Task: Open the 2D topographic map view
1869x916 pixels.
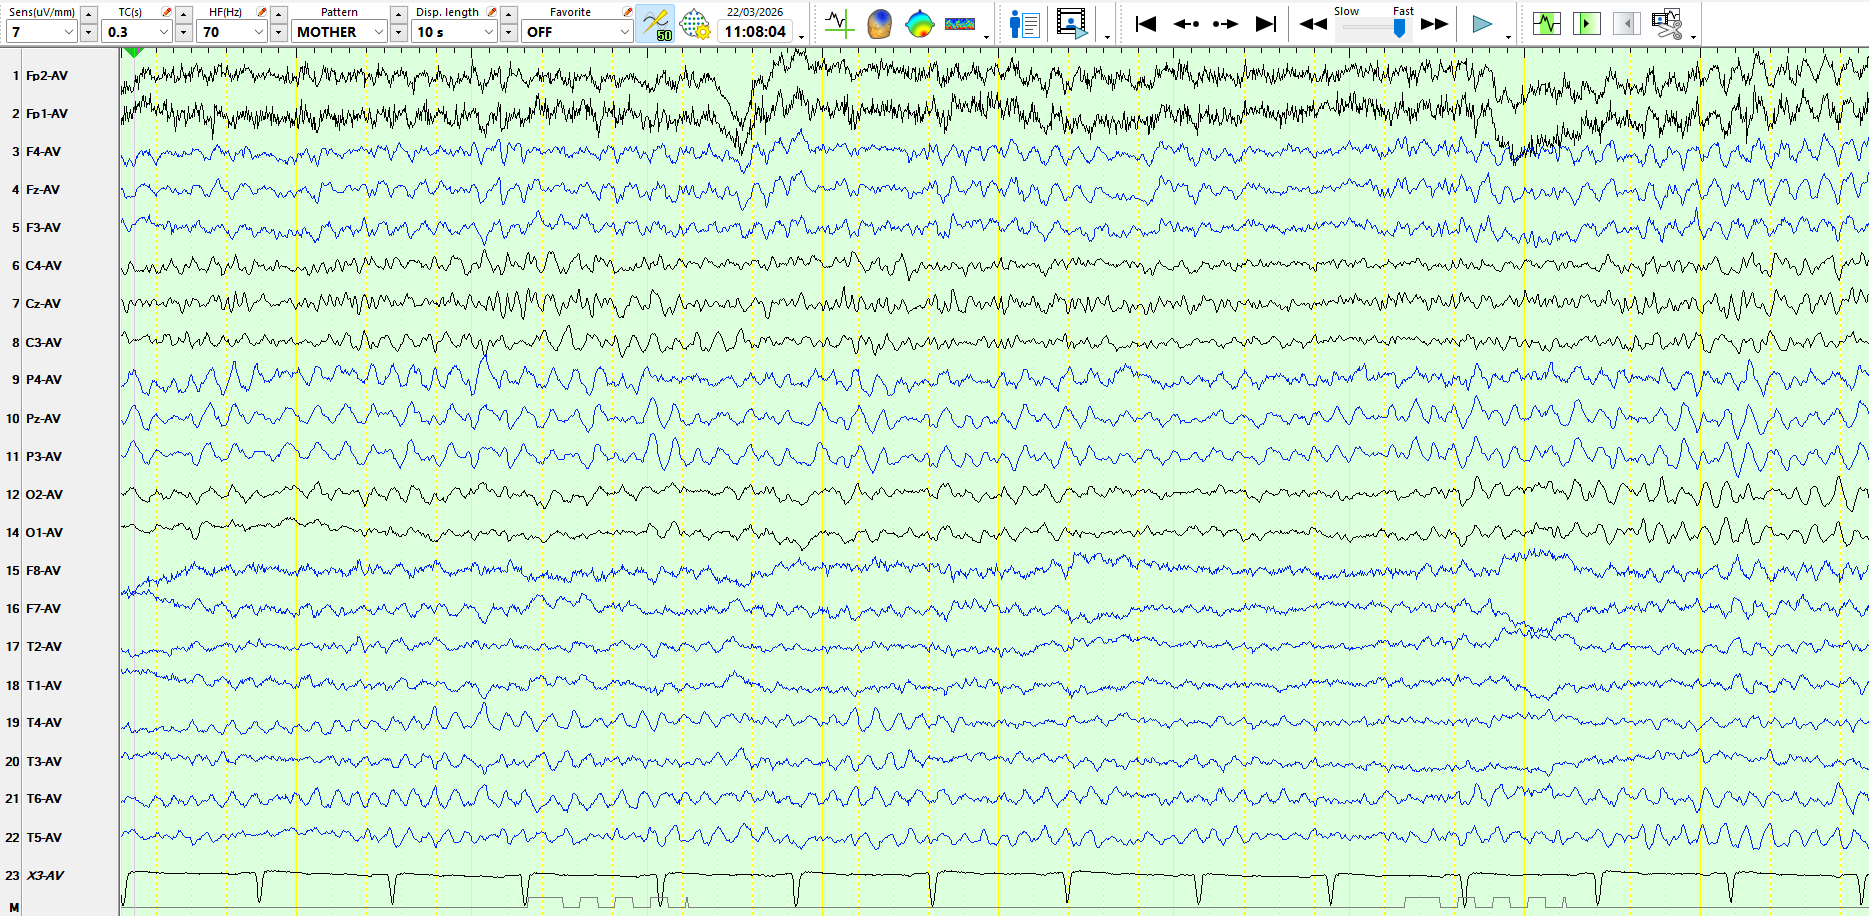Action: coord(919,24)
